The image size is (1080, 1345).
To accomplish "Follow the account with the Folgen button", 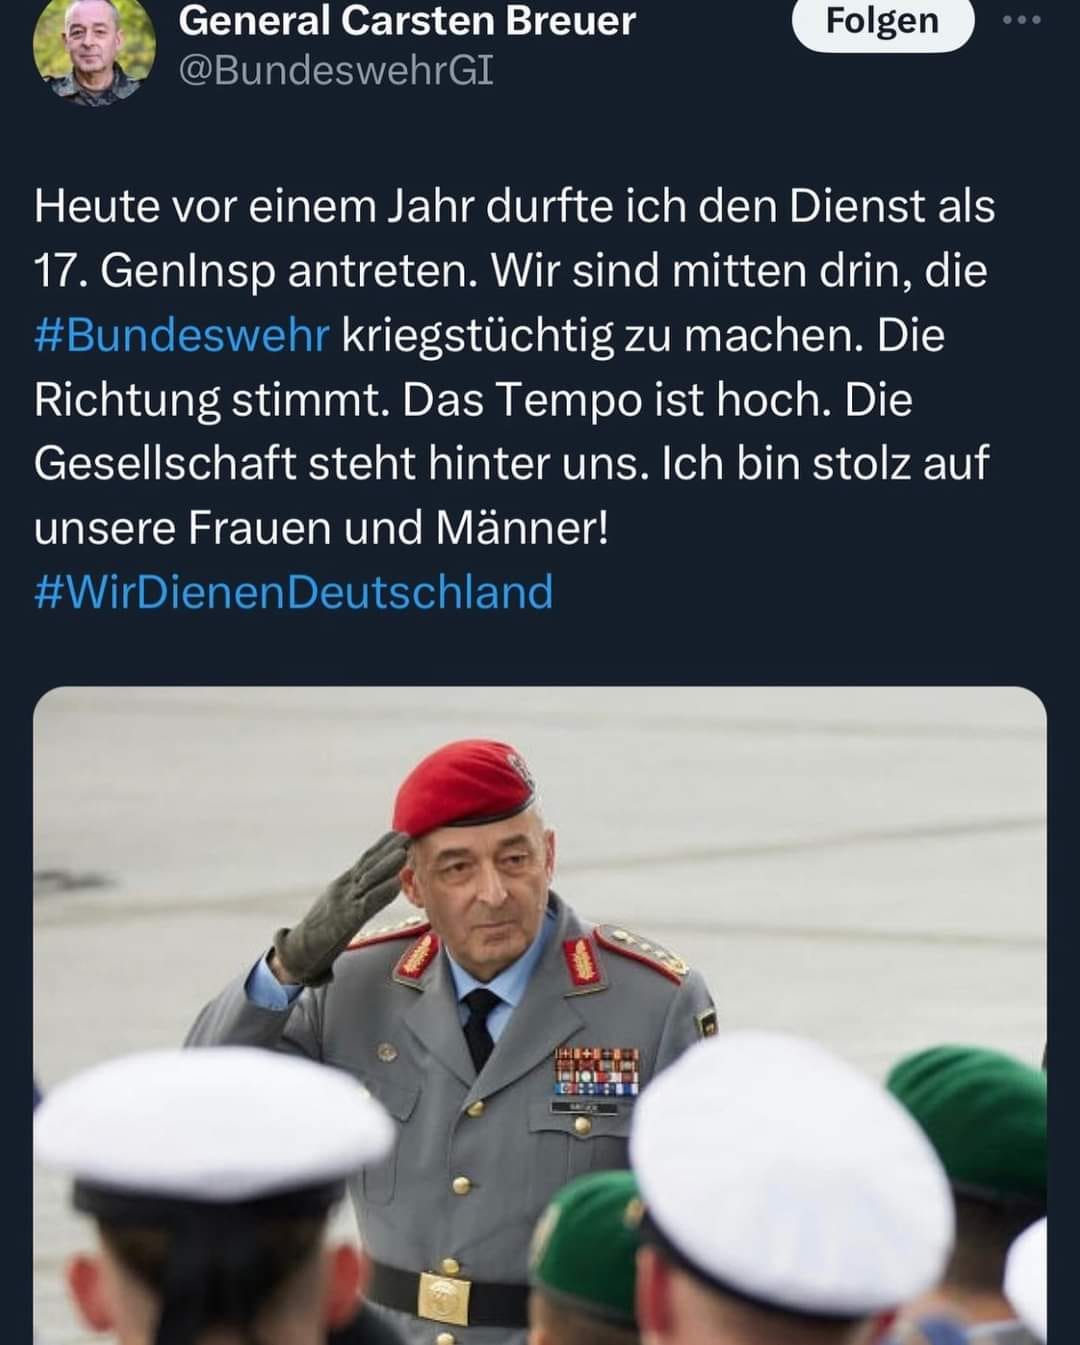I will [x=882, y=22].
